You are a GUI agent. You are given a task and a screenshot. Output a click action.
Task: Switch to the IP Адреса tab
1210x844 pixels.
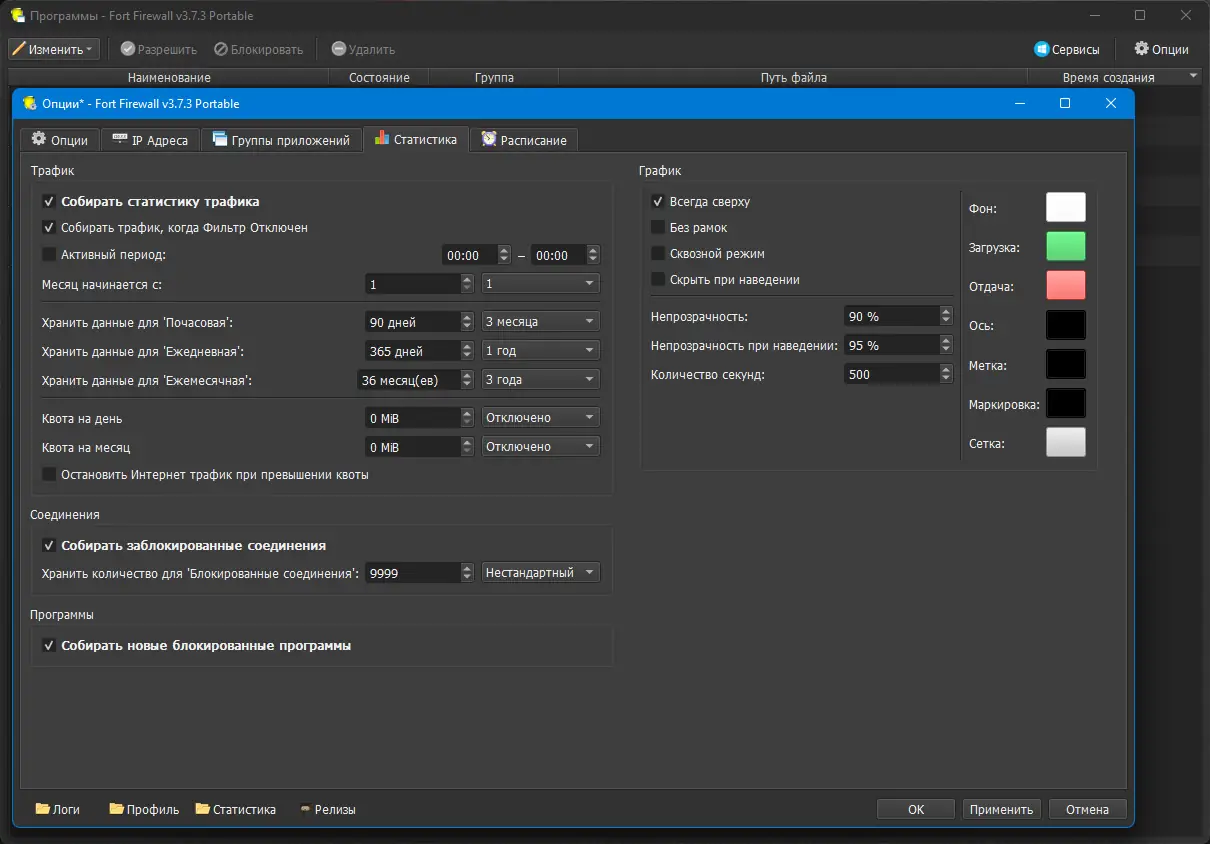(150, 140)
